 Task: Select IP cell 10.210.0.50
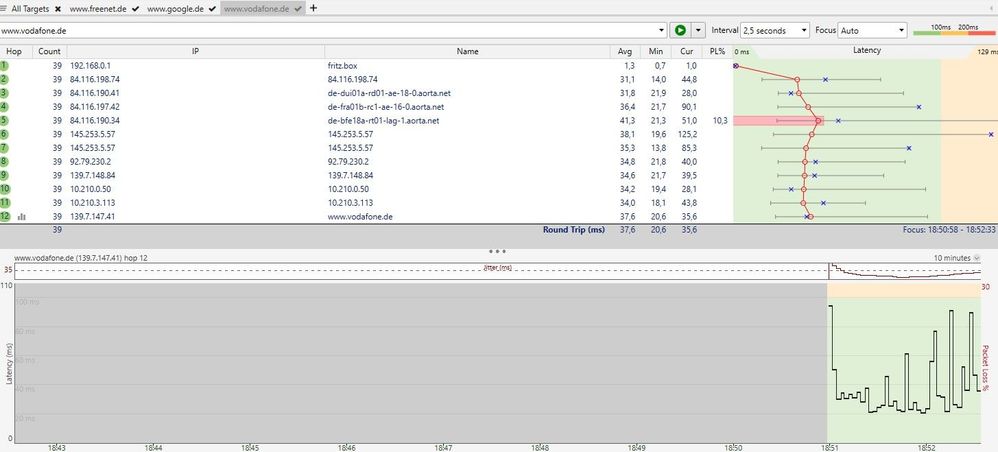pos(90,189)
